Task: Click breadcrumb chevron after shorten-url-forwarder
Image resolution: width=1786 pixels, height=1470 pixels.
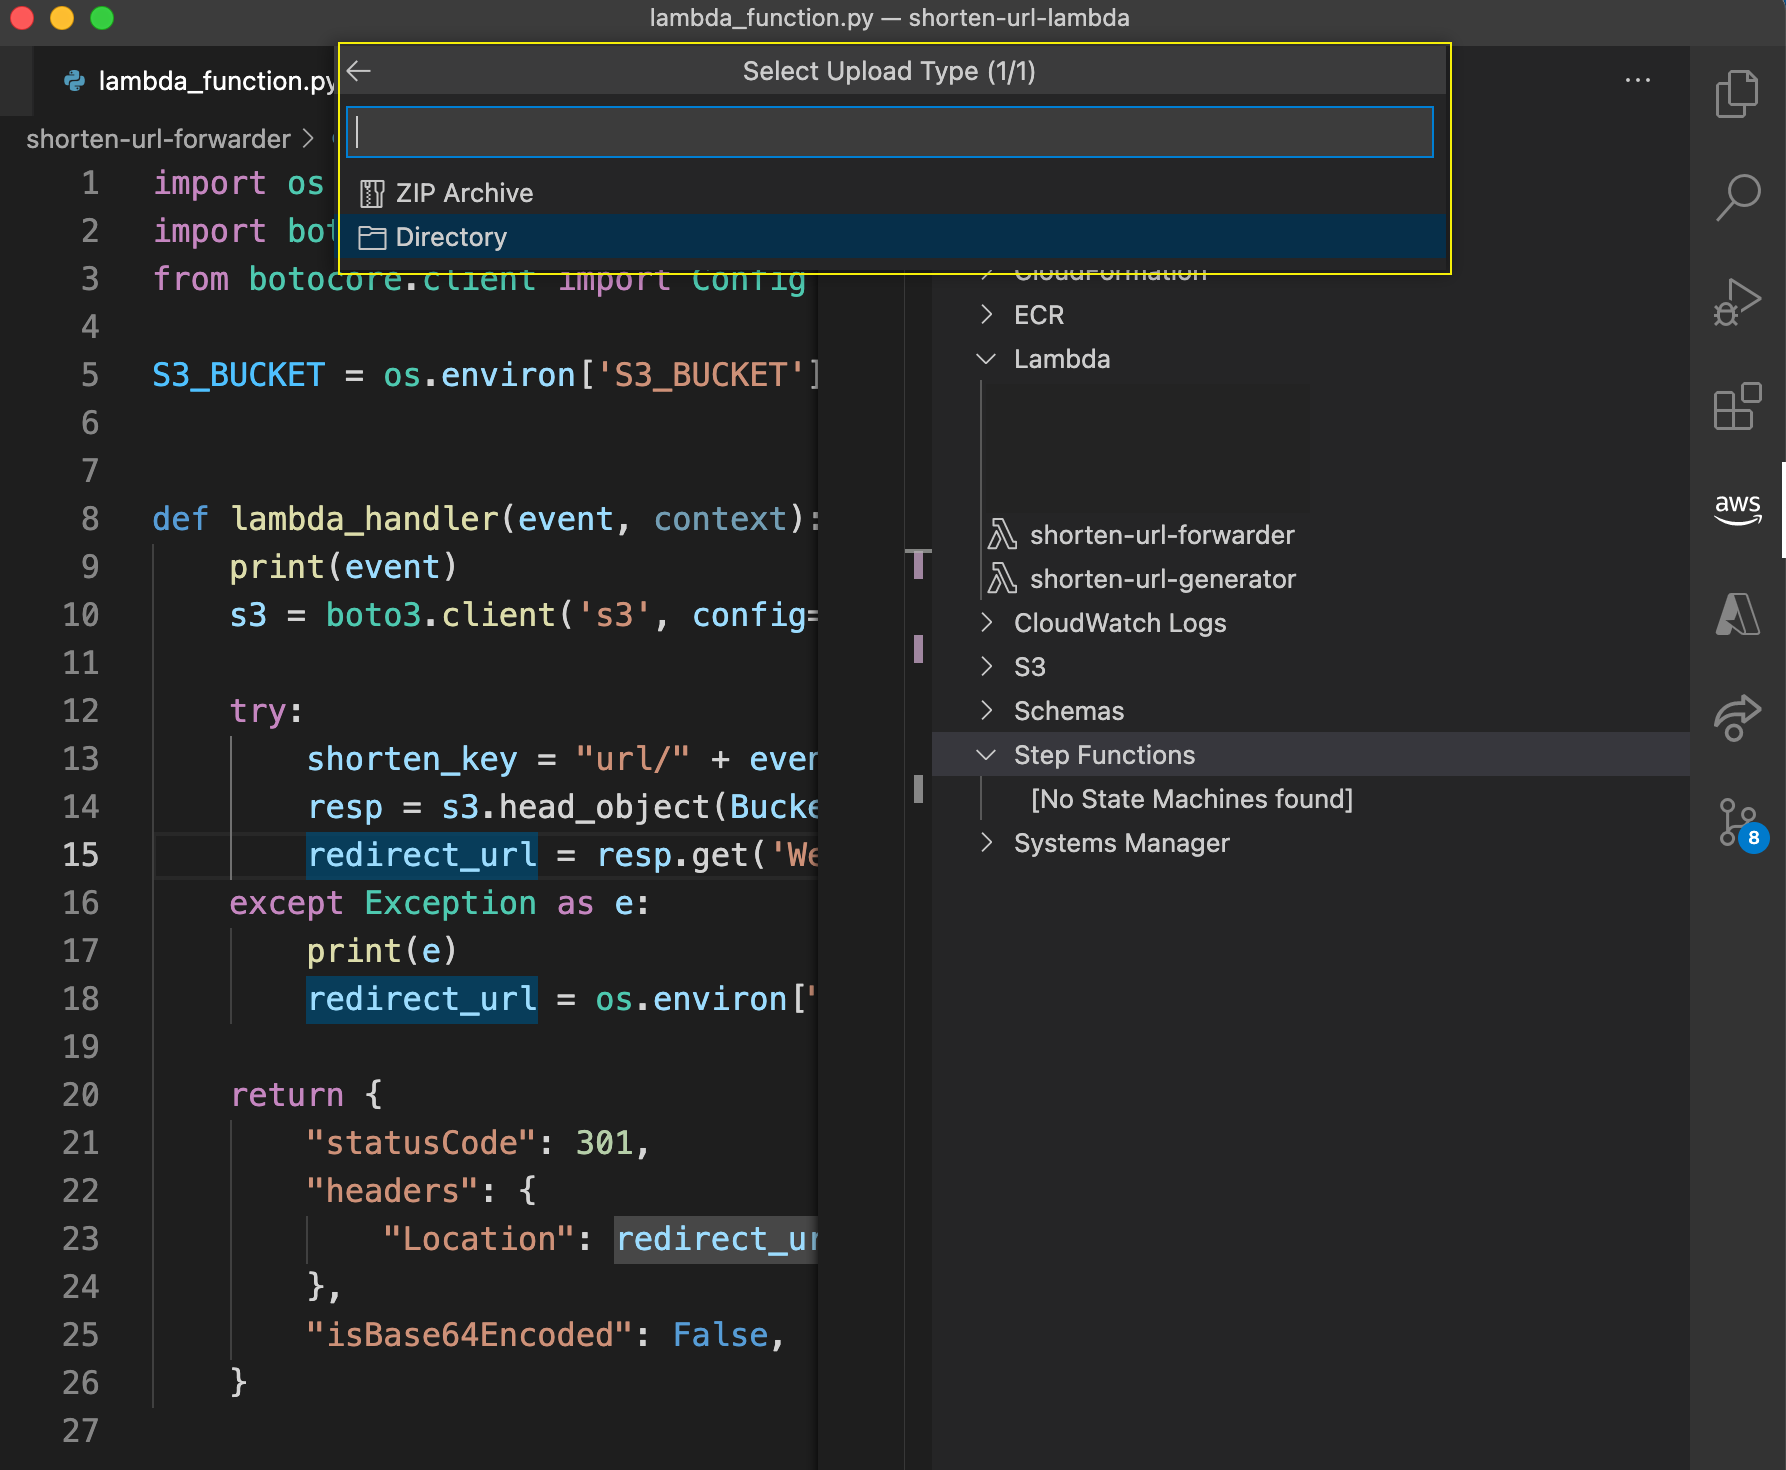Action: pyautogui.click(x=308, y=139)
